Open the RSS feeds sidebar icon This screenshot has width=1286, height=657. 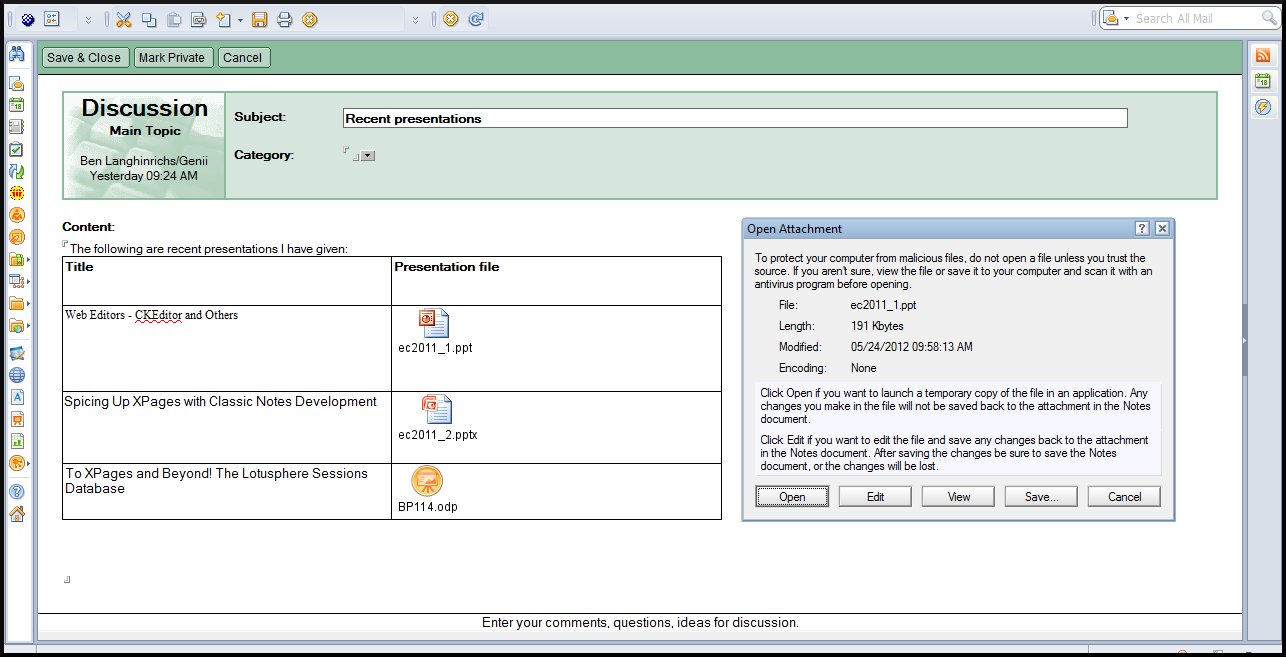[1263, 56]
